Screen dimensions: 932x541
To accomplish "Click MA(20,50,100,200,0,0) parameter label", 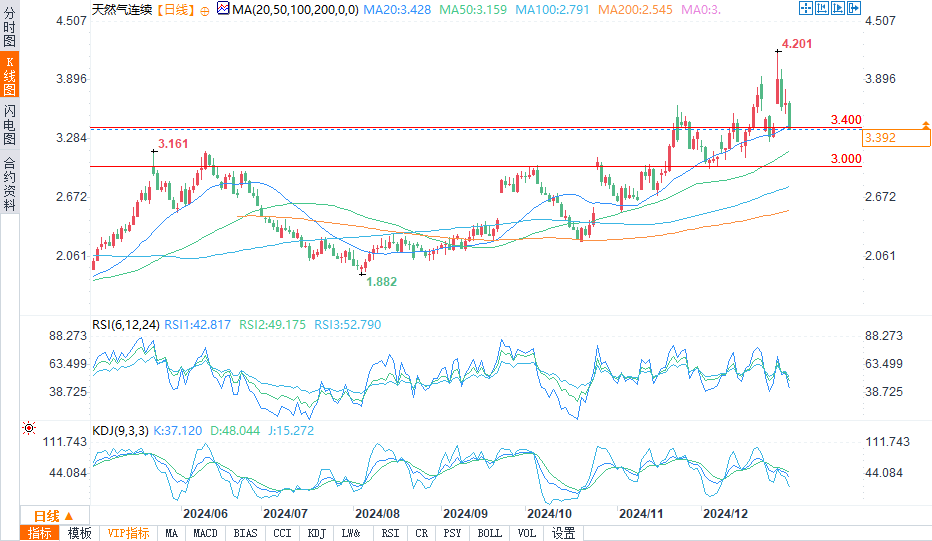I will (x=295, y=10).
